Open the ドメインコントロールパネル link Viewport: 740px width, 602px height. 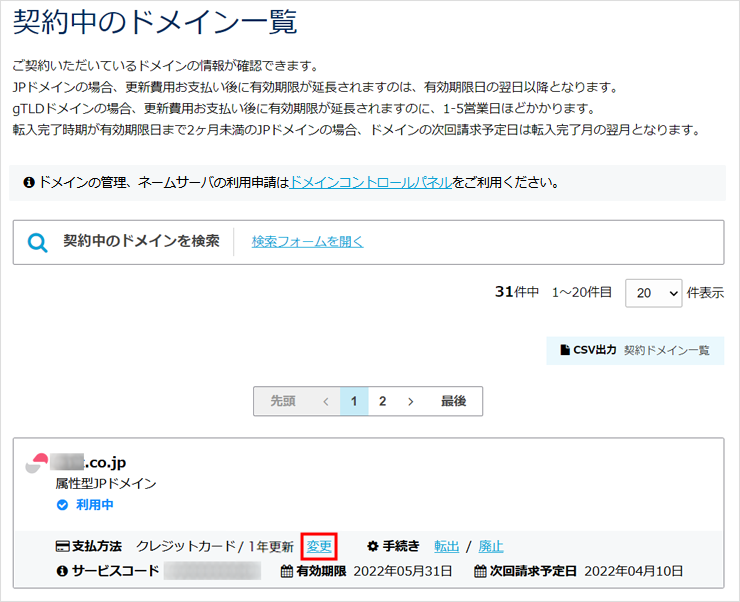(x=370, y=183)
